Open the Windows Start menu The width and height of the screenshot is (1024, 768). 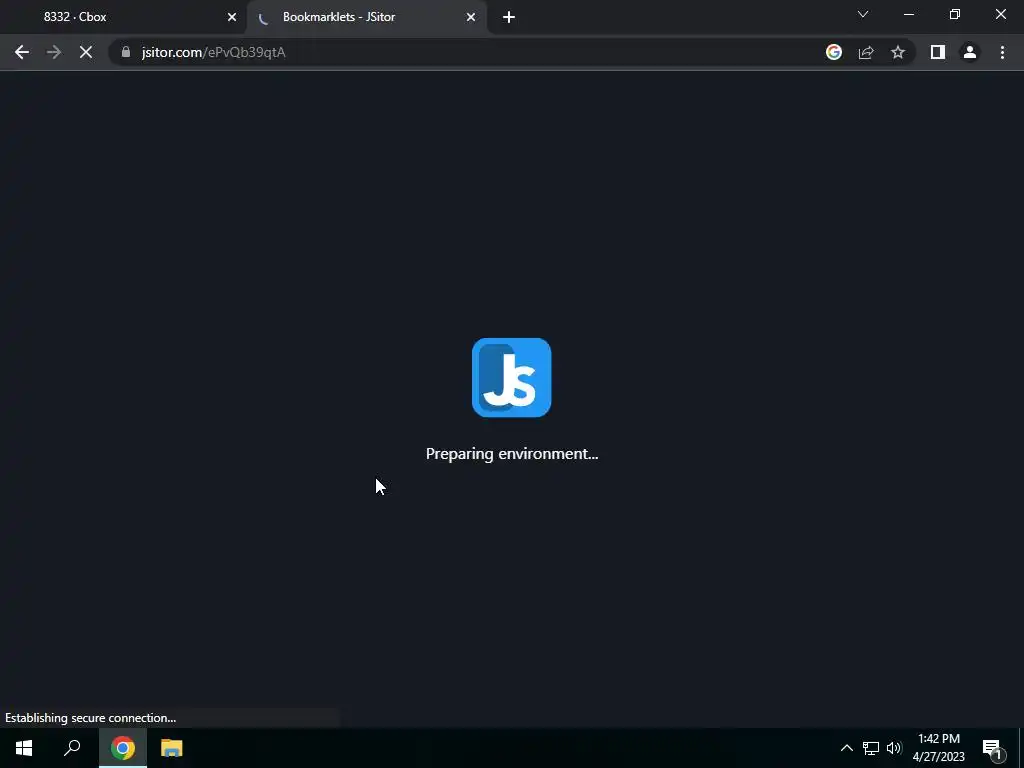point(24,748)
